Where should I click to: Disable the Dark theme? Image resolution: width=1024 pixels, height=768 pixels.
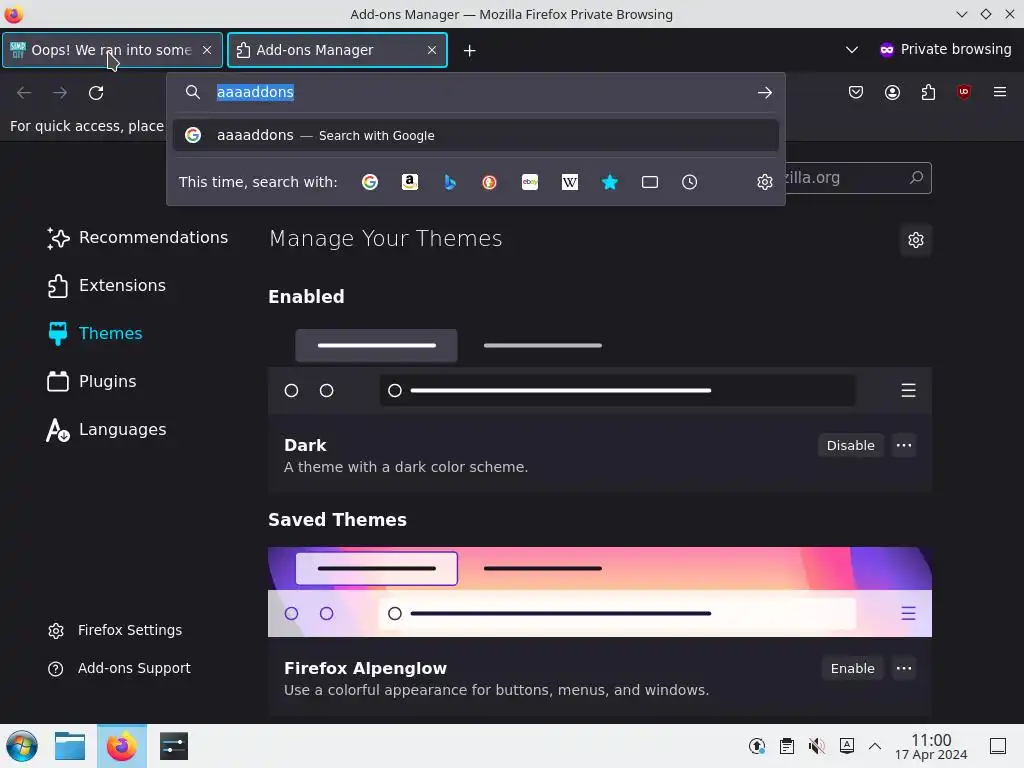pyautogui.click(x=850, y=445)
